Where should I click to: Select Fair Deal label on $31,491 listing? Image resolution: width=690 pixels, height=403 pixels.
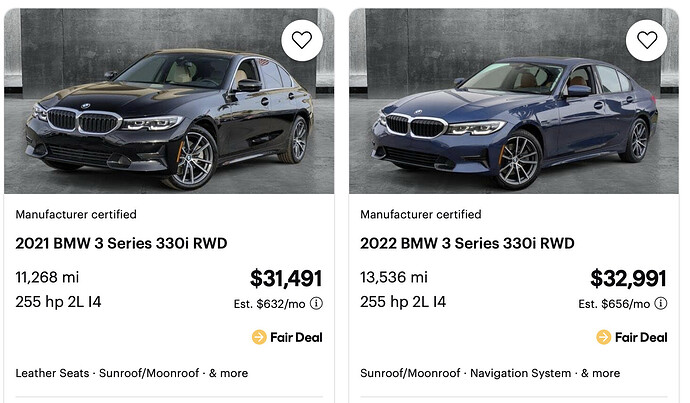click(x=296, y=337)
